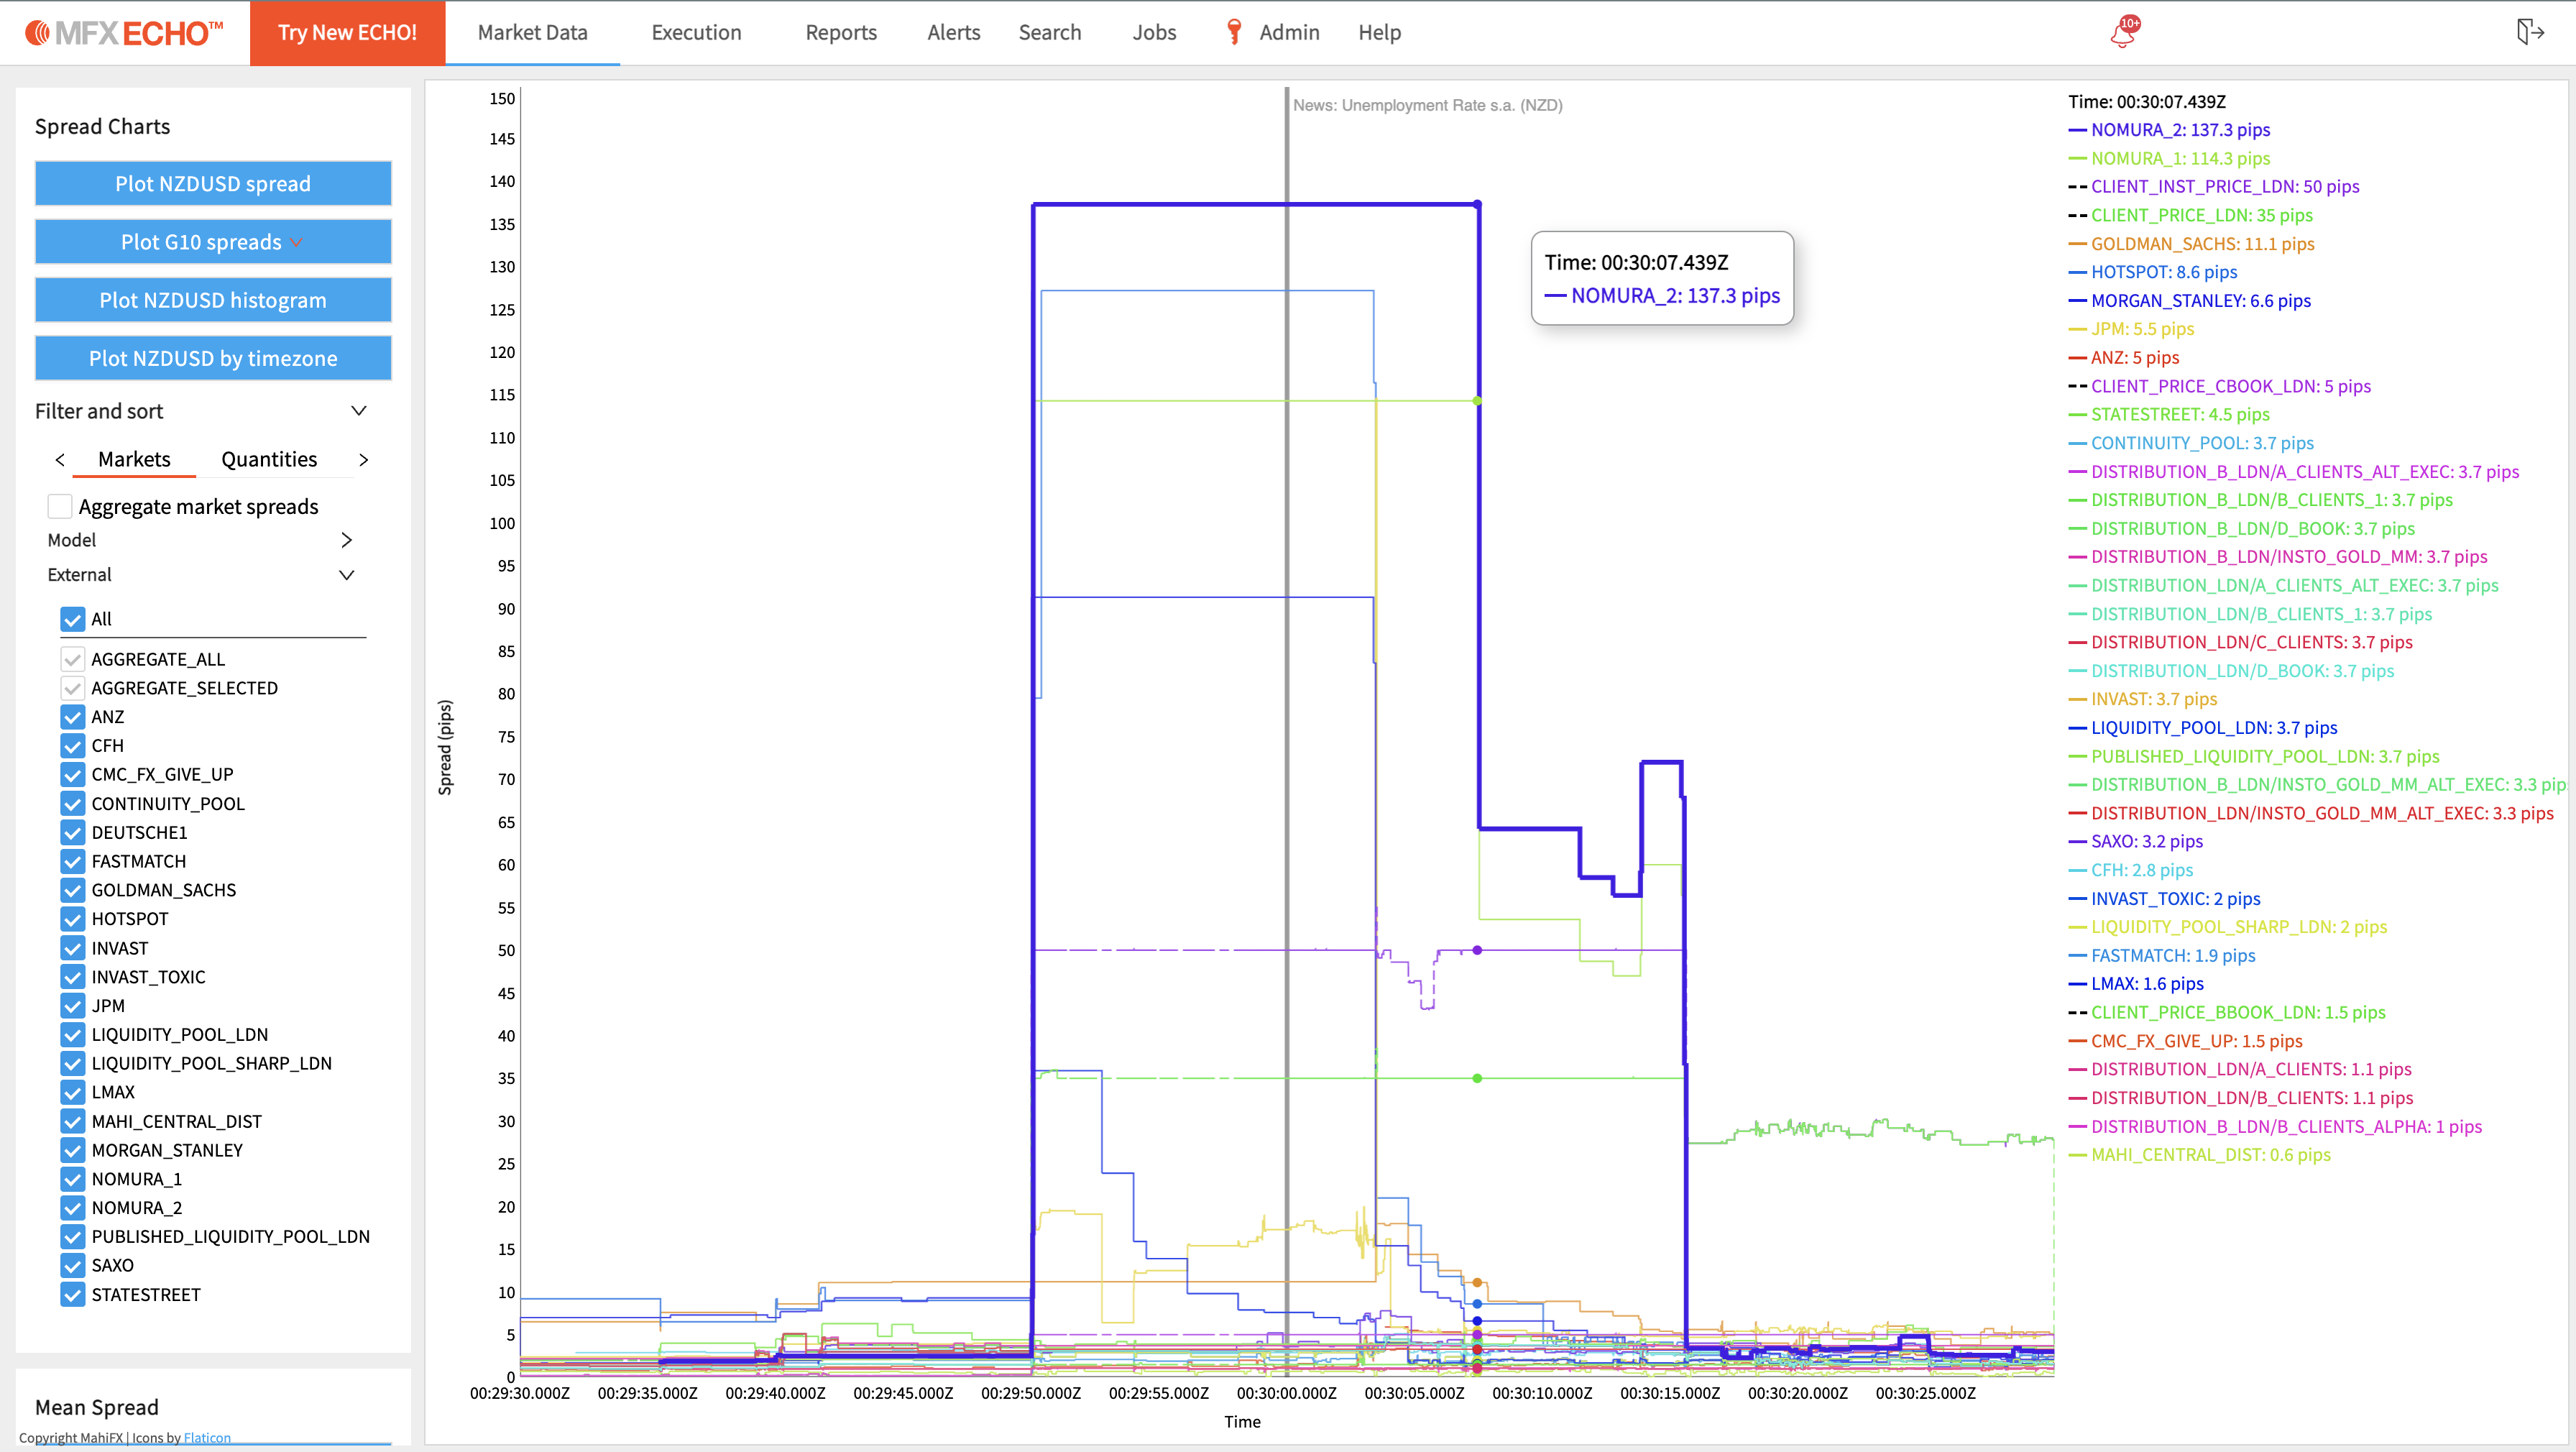
Task: Uncheck the GOLDMAN_SACHS checkbox
Action: pos(72,890)
